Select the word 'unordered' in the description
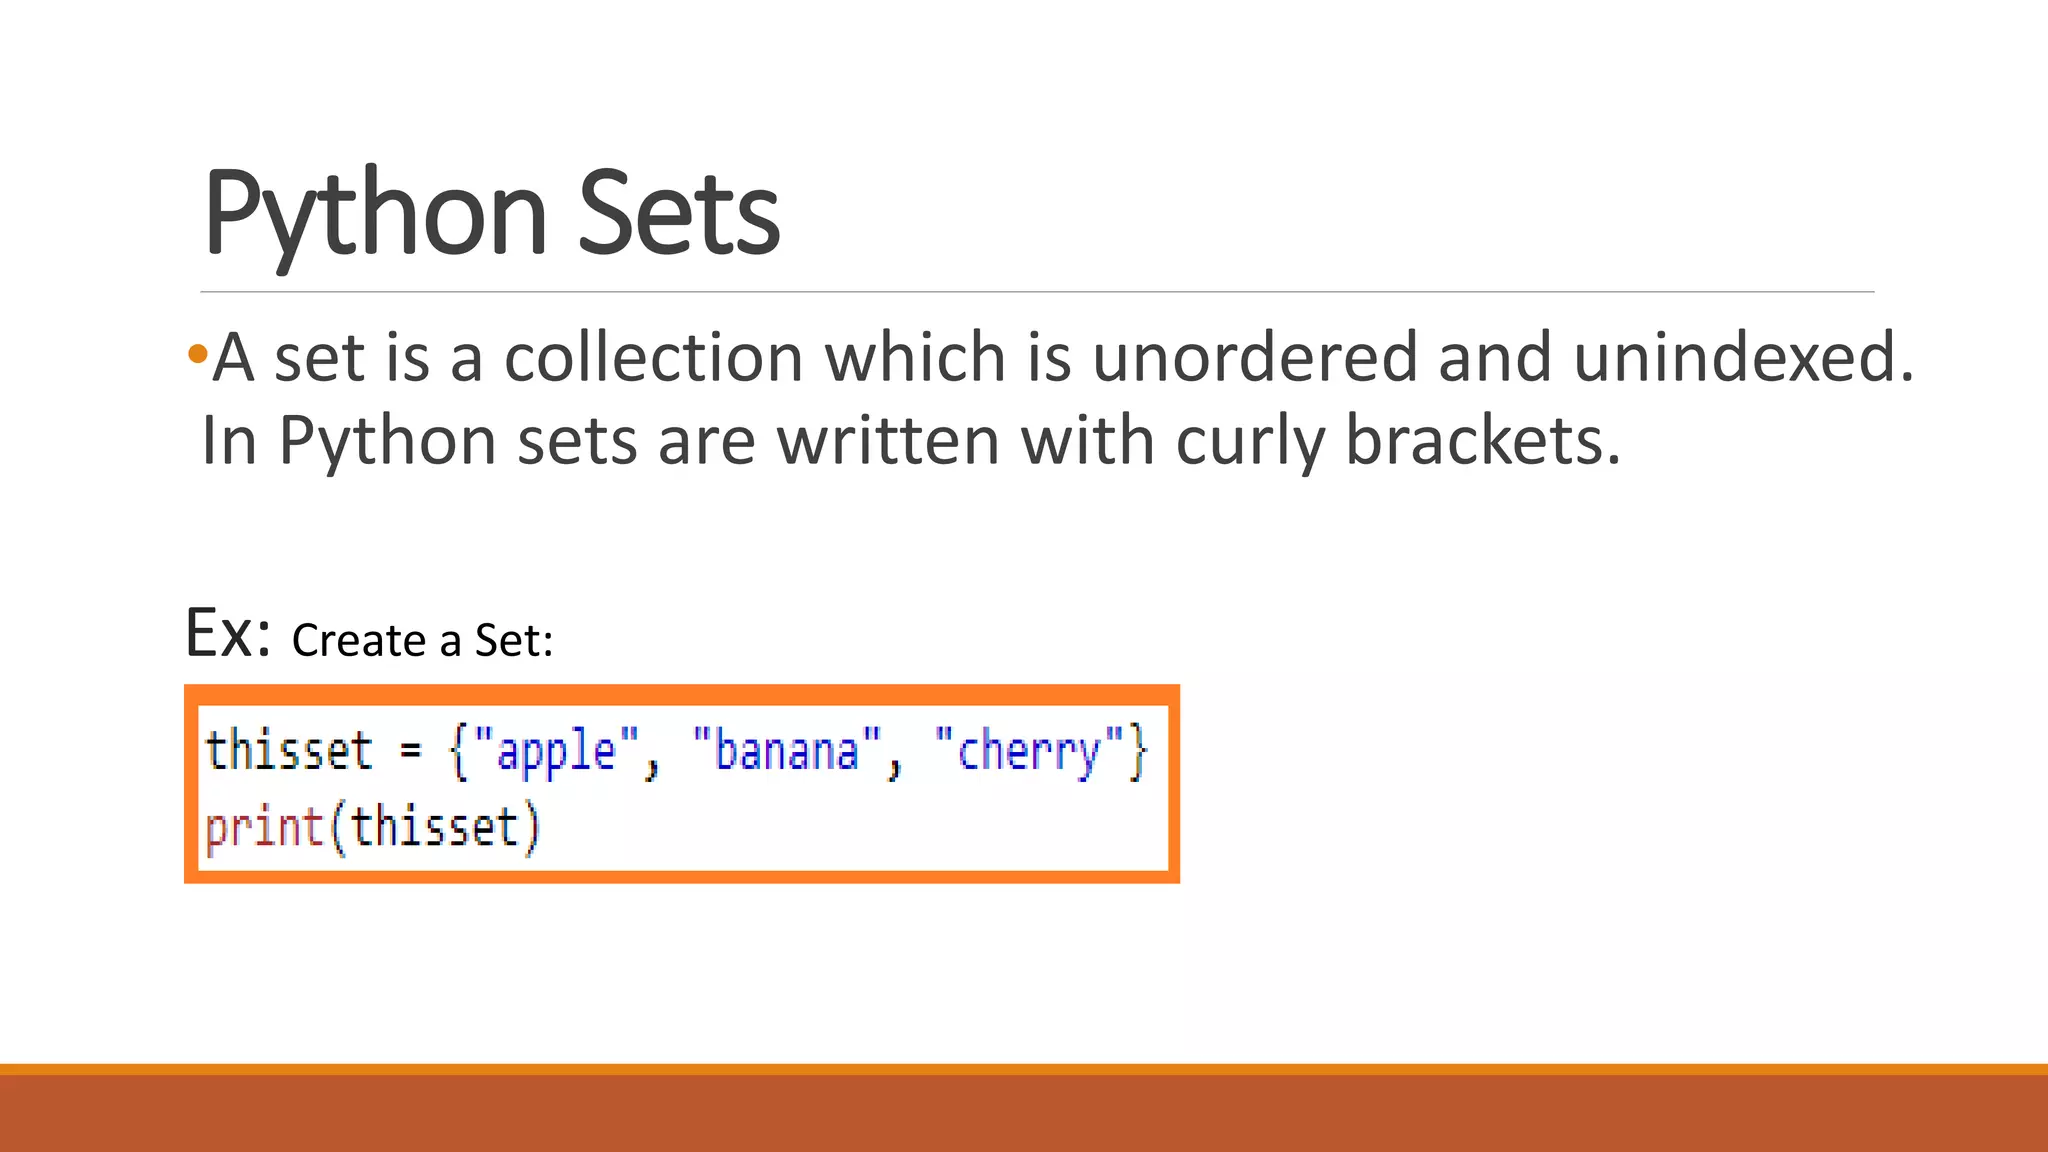This screenshot has width=2048, height=1152. 1255,357
